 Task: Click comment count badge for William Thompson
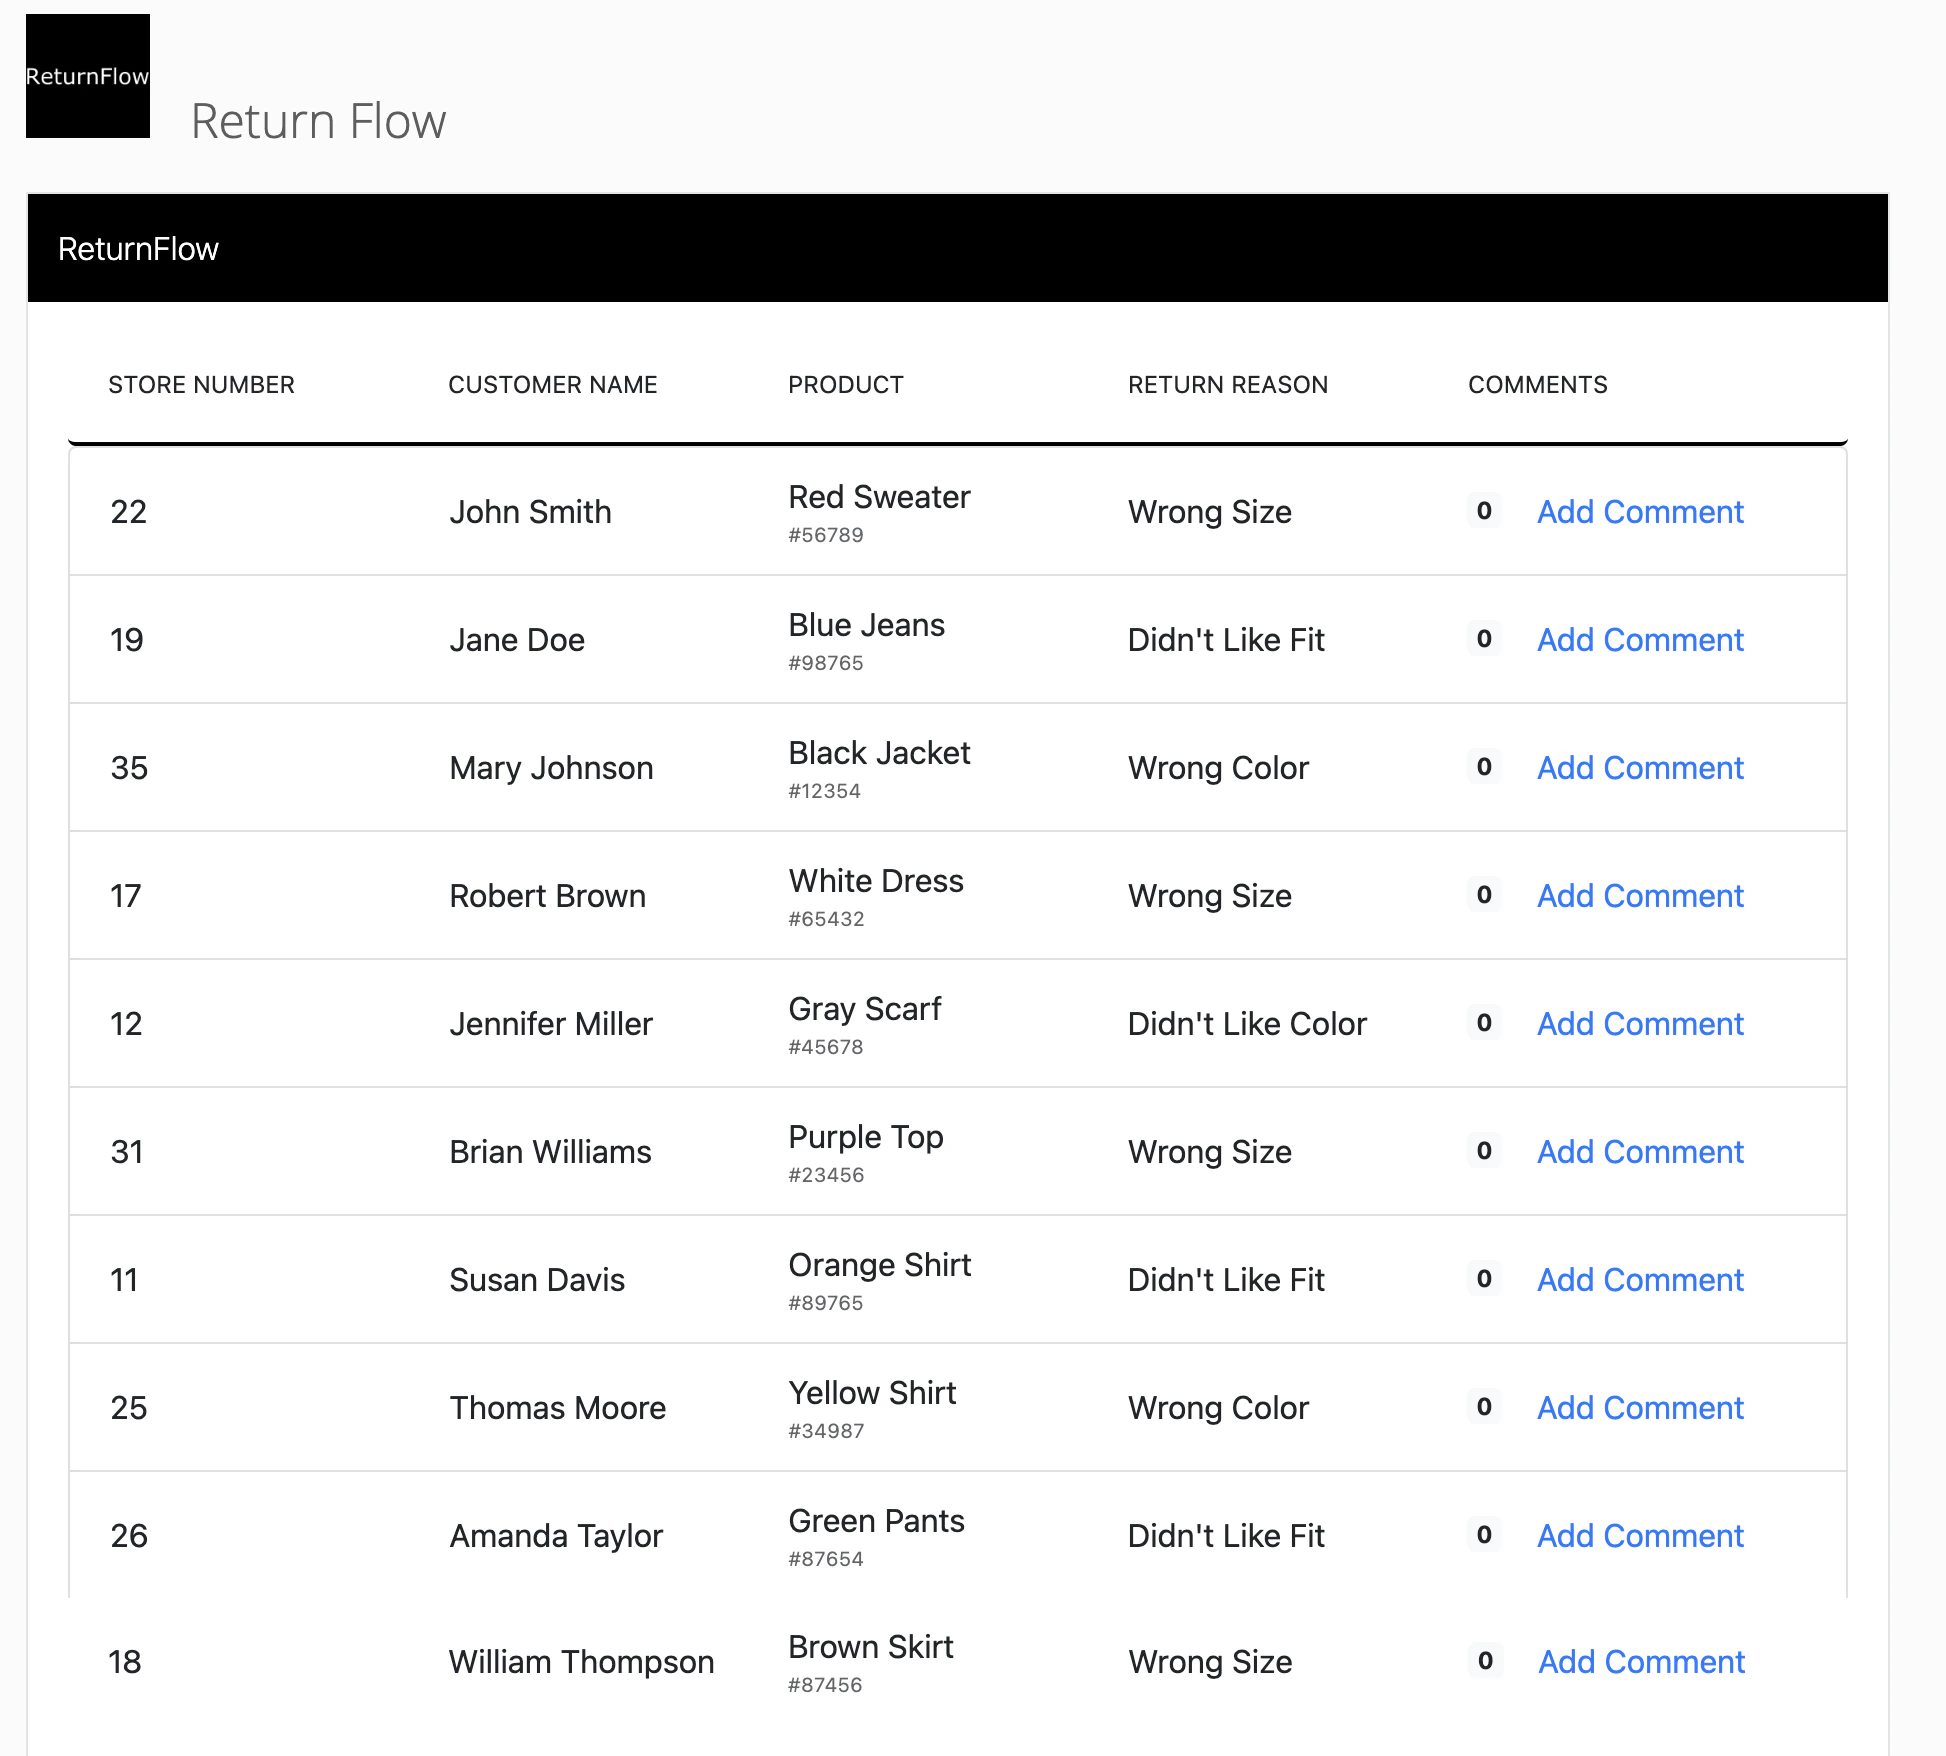click(x=1485, y=1661)
